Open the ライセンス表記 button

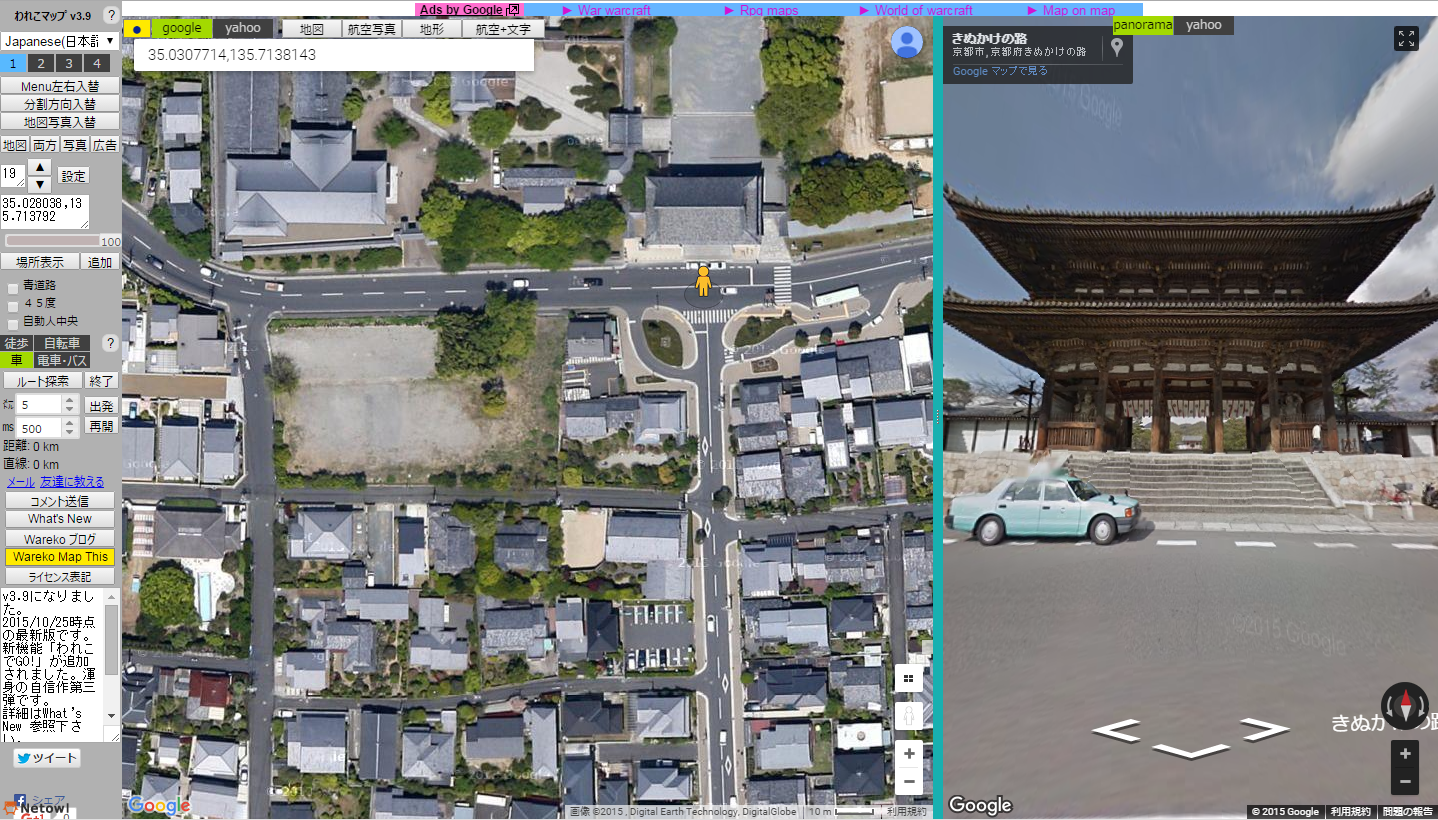pyautogui.click(x=60, y=577)
